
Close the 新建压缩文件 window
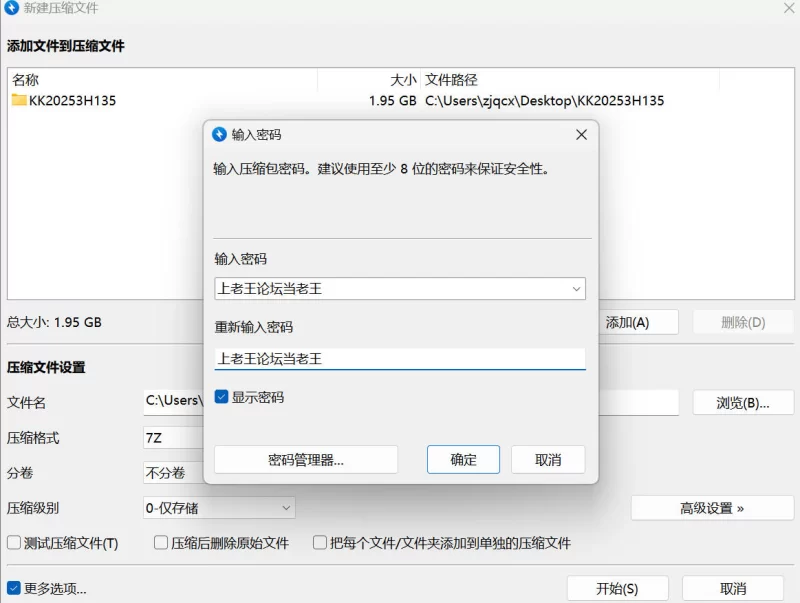(x=789, y=8)
